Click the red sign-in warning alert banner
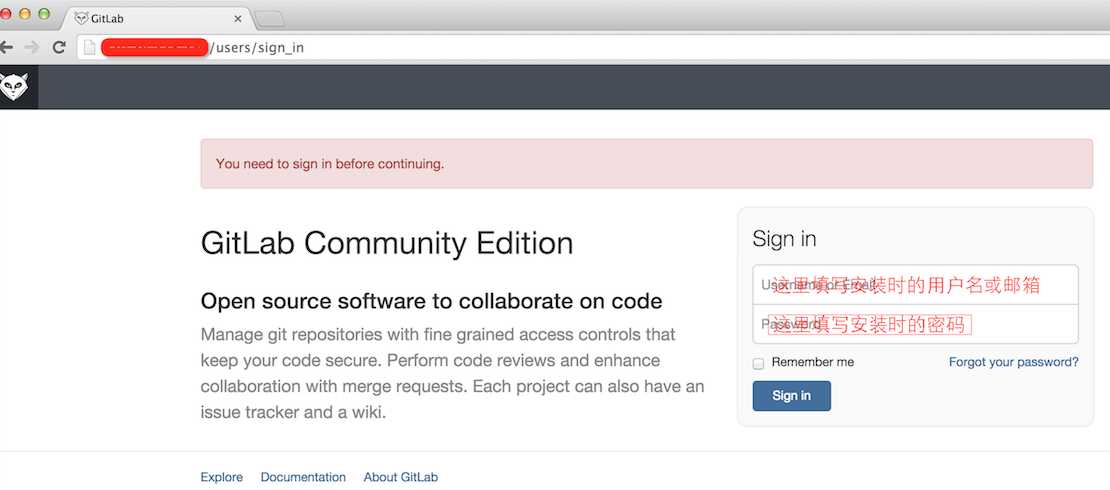The height and width of the screenshot is (490, 1110). tap(646, 164)
